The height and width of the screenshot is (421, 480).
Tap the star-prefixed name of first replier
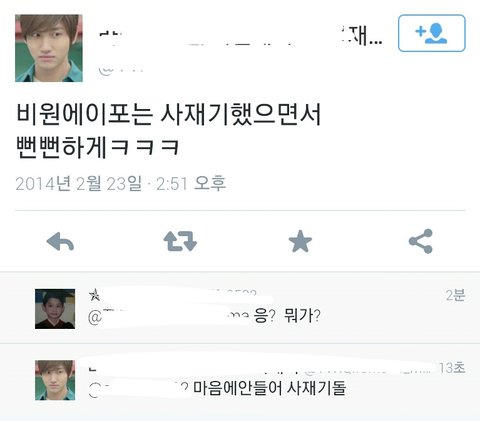173,295
